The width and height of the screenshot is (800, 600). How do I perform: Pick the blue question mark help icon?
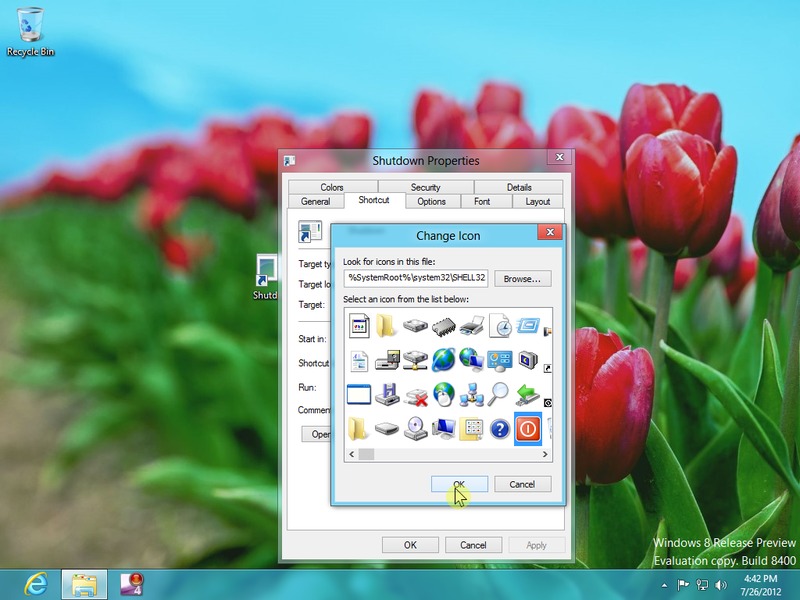click(499, 429)
